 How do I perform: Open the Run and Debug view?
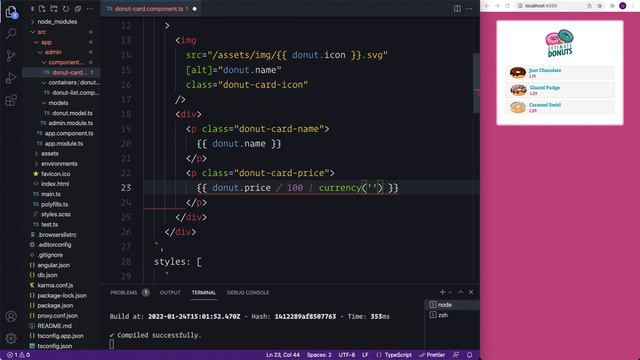coord(11,78)
